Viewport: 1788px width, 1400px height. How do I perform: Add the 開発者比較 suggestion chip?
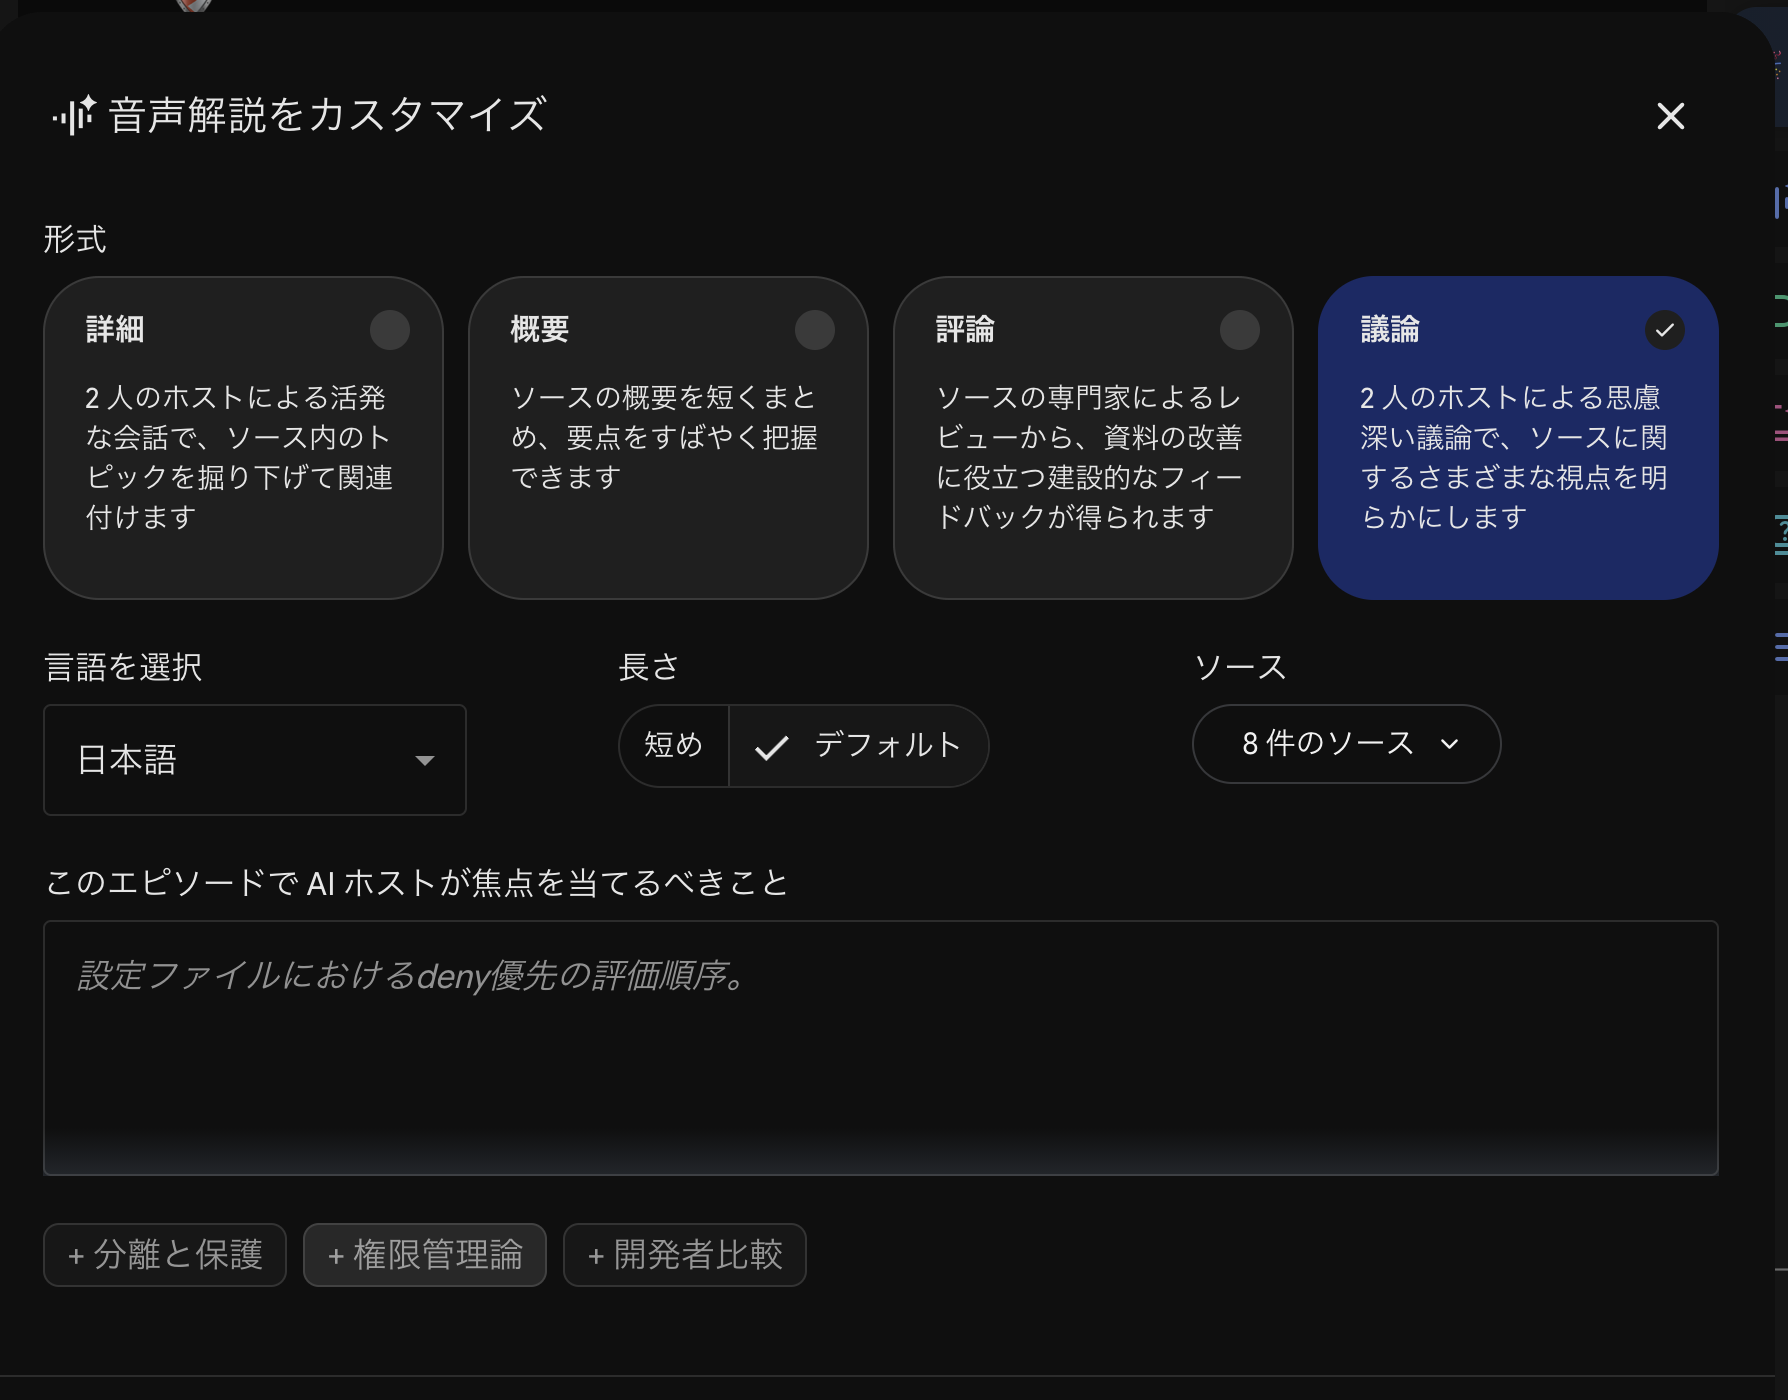(x=685, y=1255)
